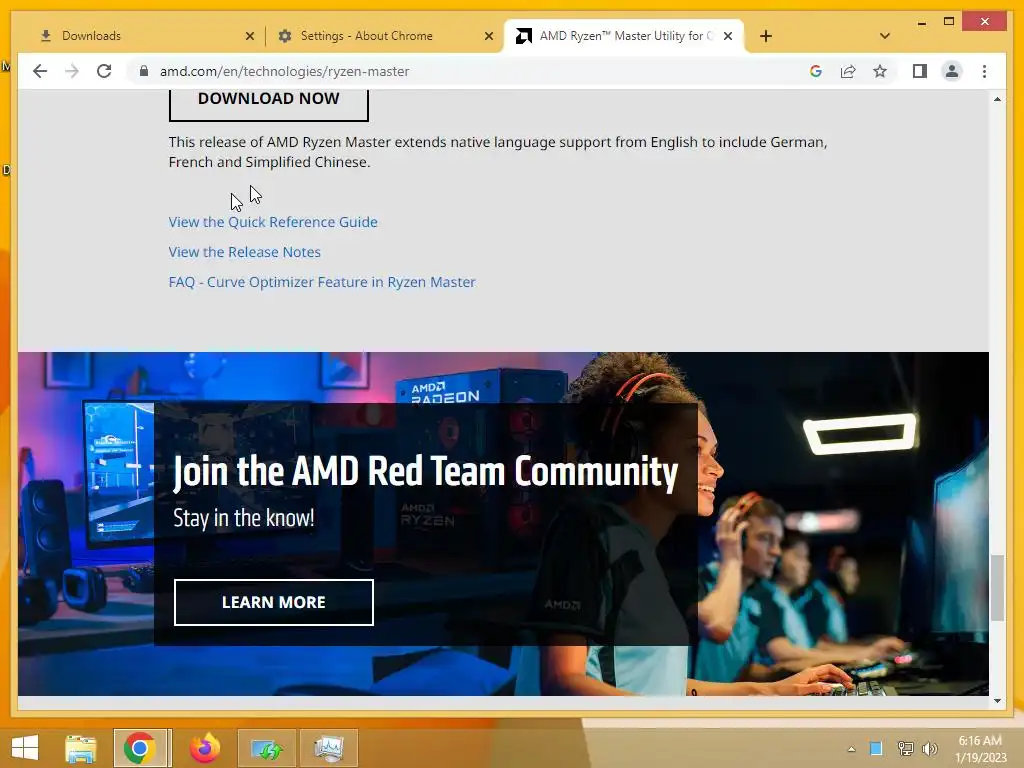Expand the tab search dropdown arrow
Image resolution: width=1024 pixels, height=768 pixels.
[x=885, y=36]
